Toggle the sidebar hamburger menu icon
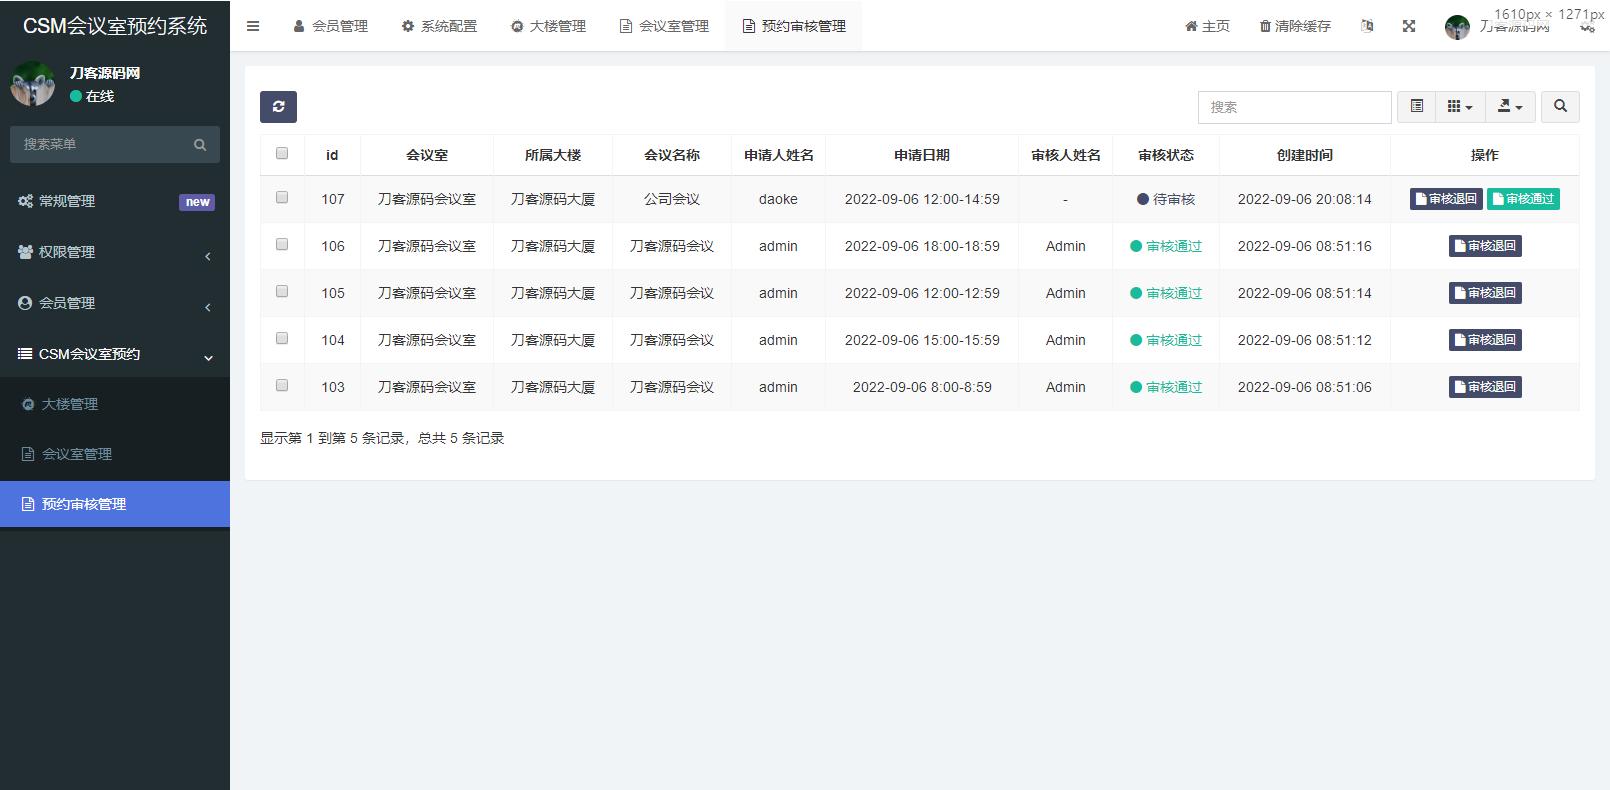Screen dimensions: 1610x790 [253, 26]
